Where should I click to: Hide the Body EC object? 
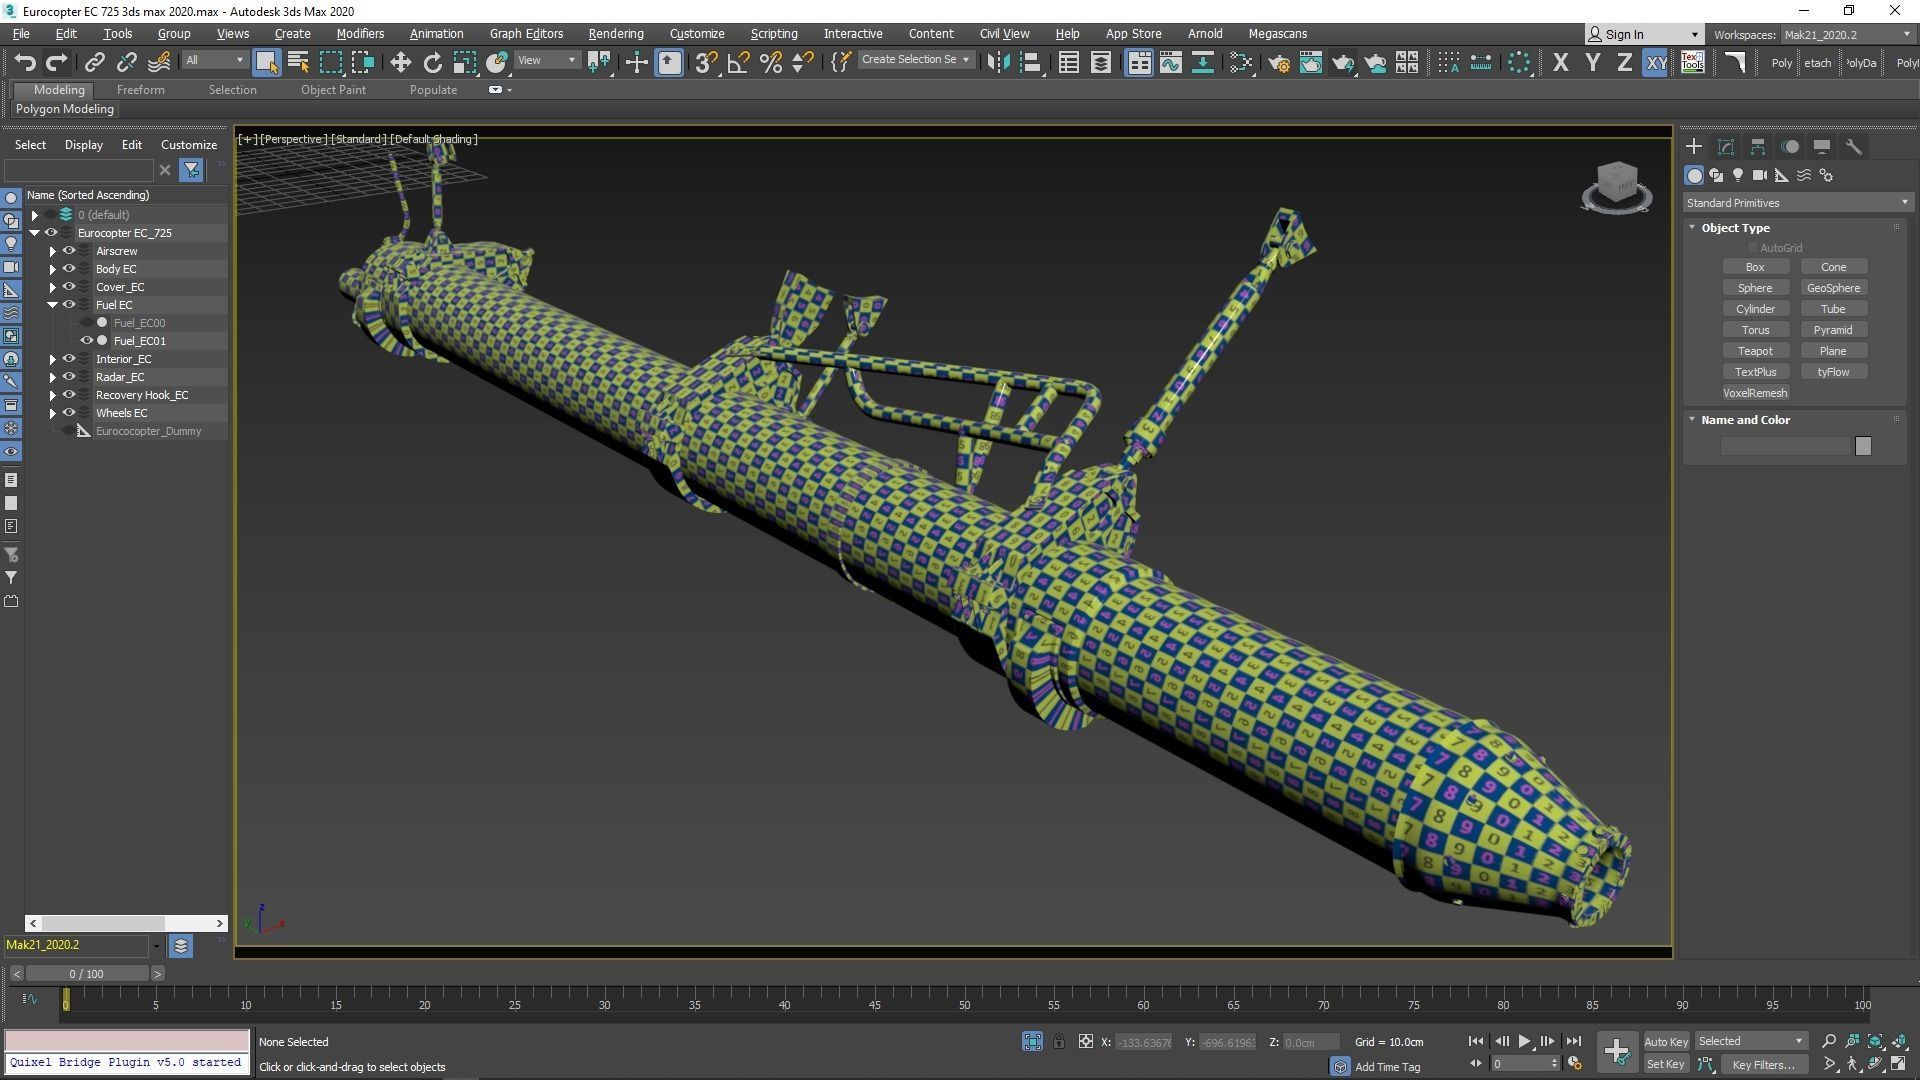[69, 269]
